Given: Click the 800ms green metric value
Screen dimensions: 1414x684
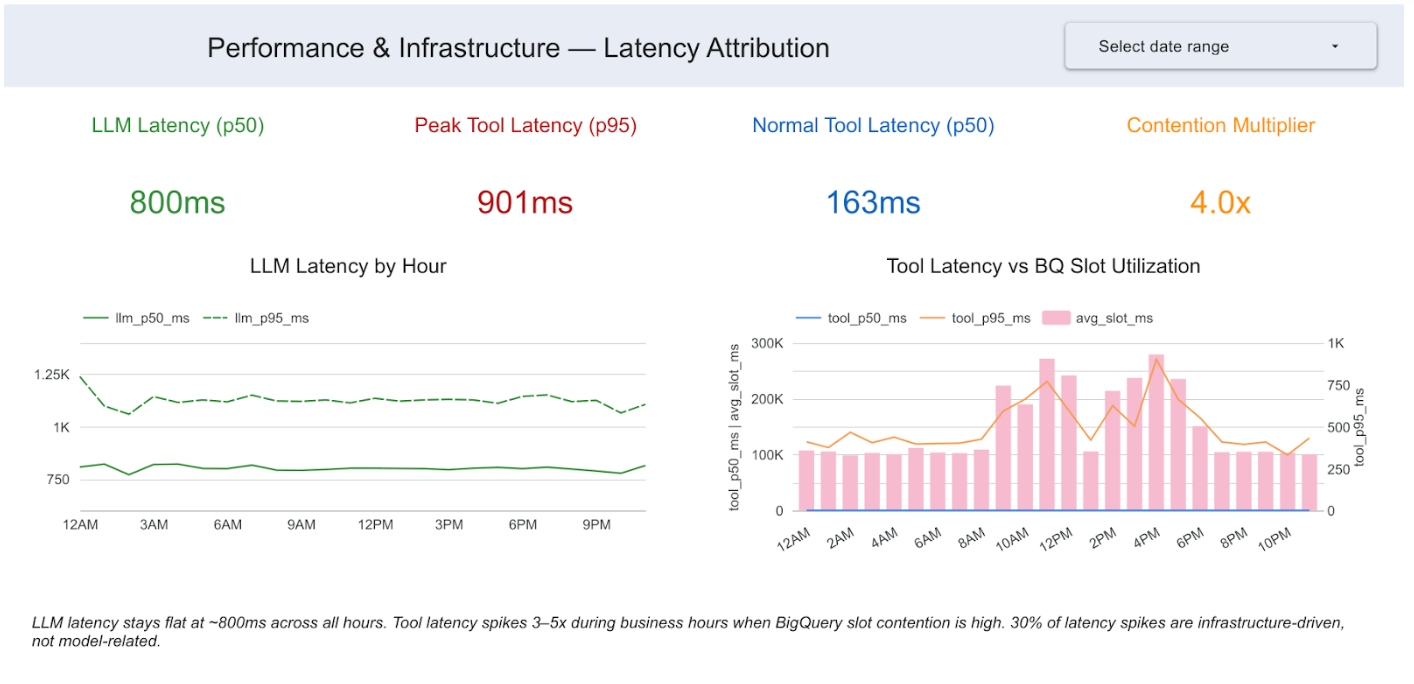Looking at the screenshot, I should [176, 202].
